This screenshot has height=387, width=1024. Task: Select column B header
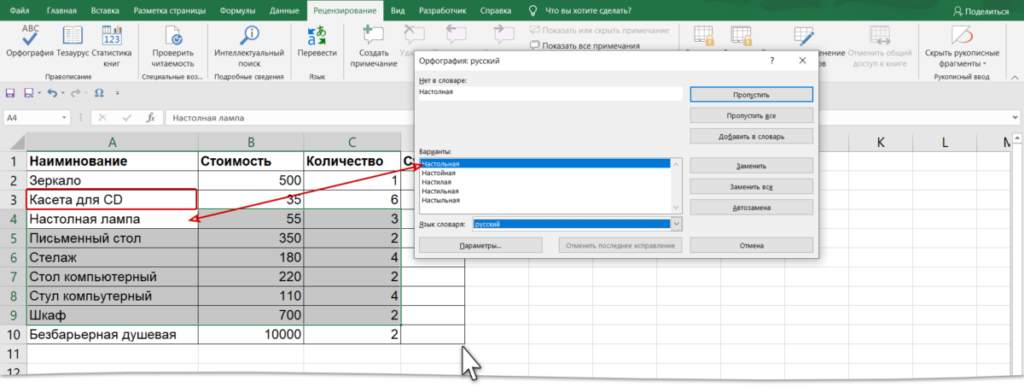(251, 142)
